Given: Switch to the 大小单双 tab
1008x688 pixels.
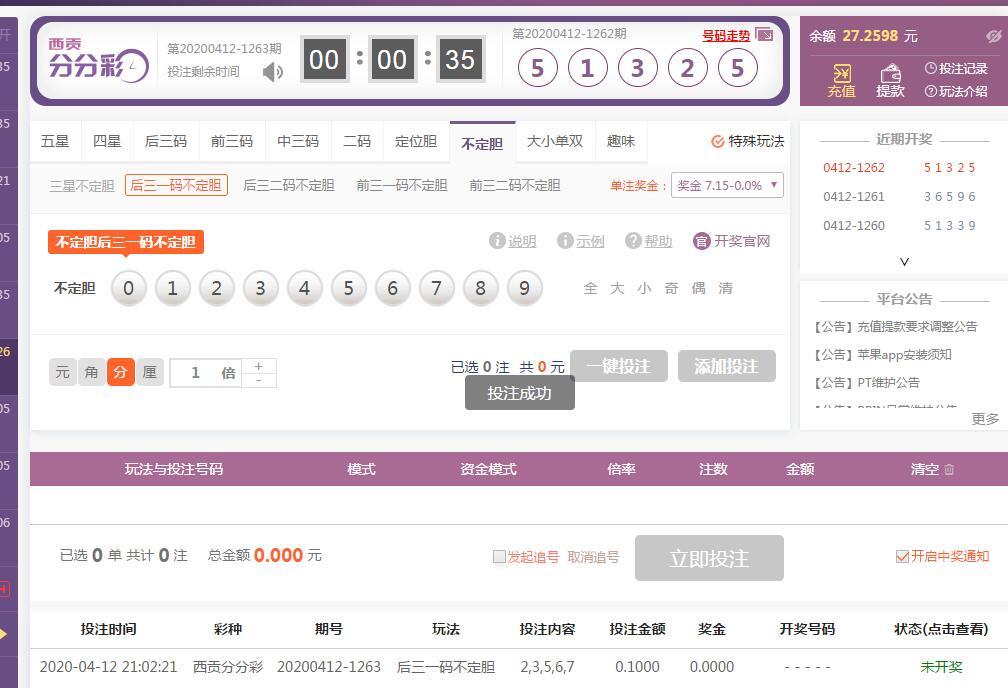Looking at the screenshot, I should (555, 141).
